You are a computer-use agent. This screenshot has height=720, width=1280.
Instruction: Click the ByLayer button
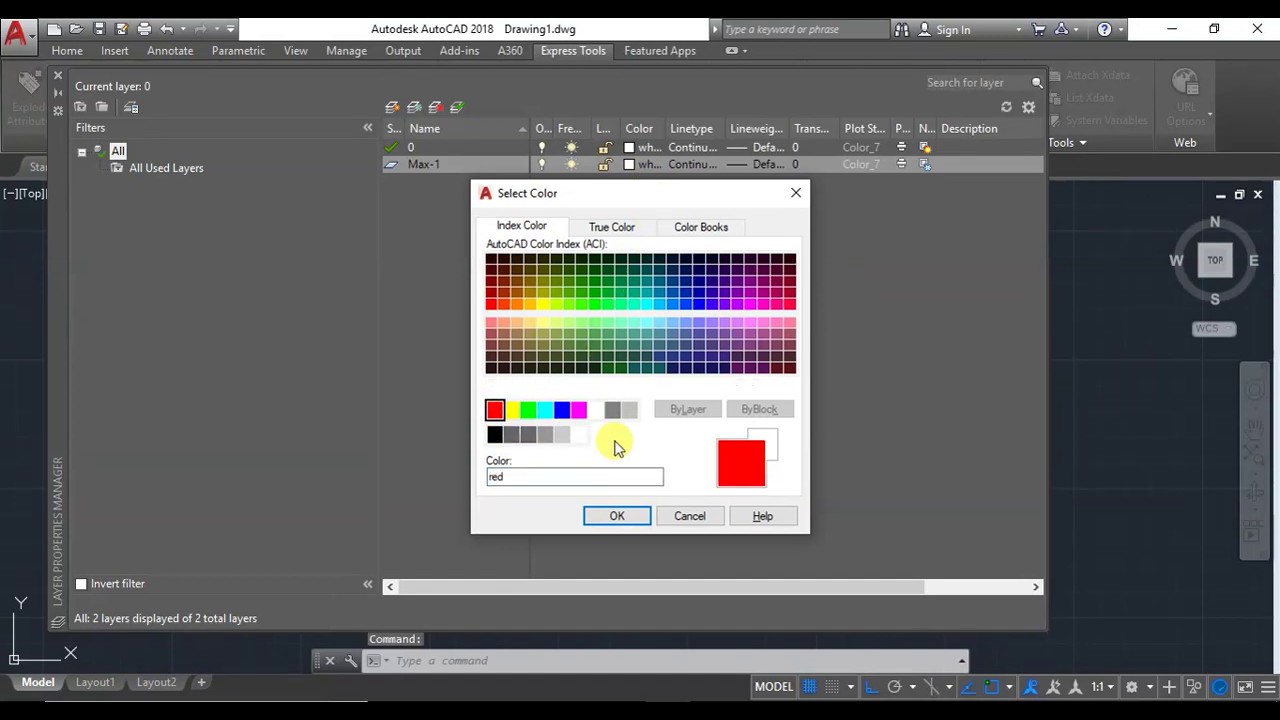click(688, 409)
